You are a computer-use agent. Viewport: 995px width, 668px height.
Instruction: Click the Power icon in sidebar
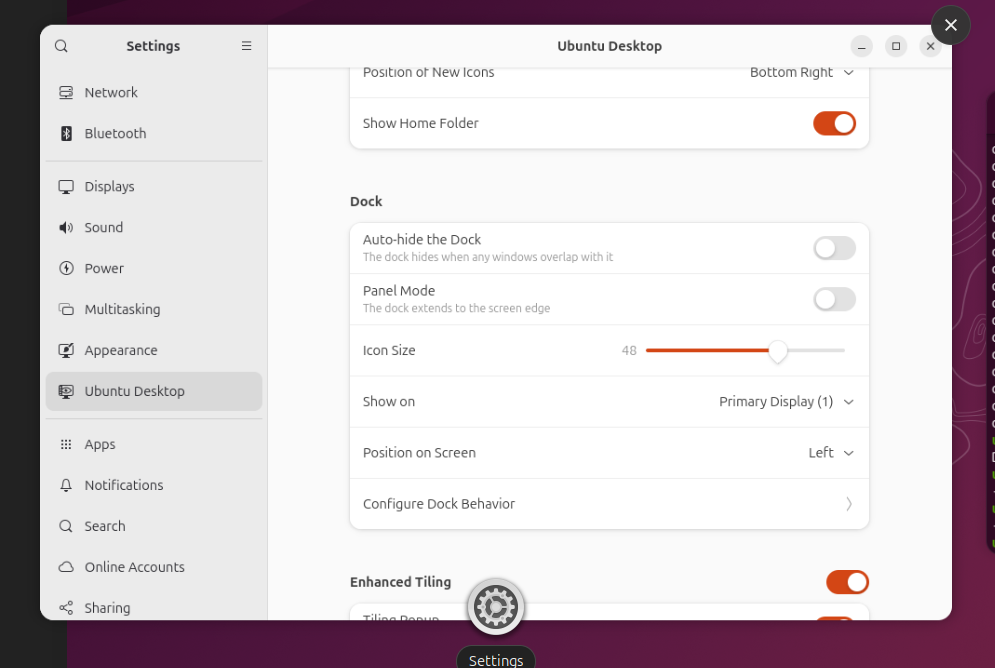(x=66, y=268)
